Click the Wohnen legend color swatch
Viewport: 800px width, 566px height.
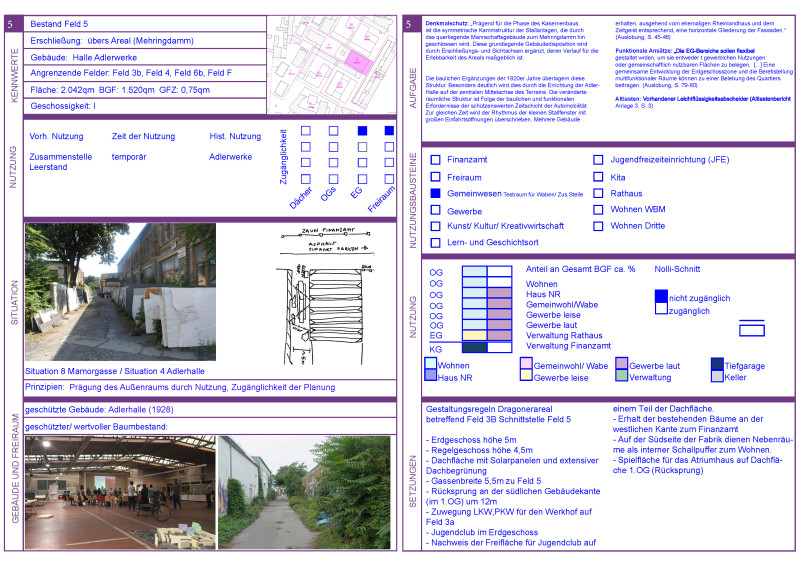(431, 363)
